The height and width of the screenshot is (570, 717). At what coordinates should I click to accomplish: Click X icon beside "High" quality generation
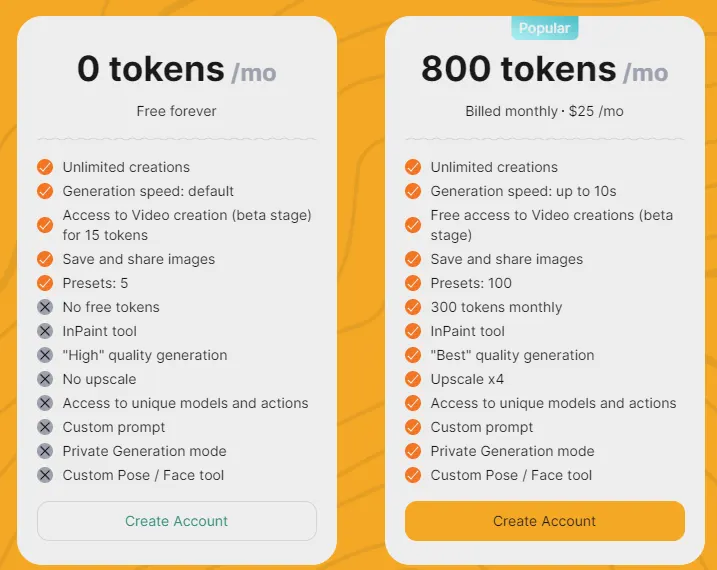[x=45, y=355]
